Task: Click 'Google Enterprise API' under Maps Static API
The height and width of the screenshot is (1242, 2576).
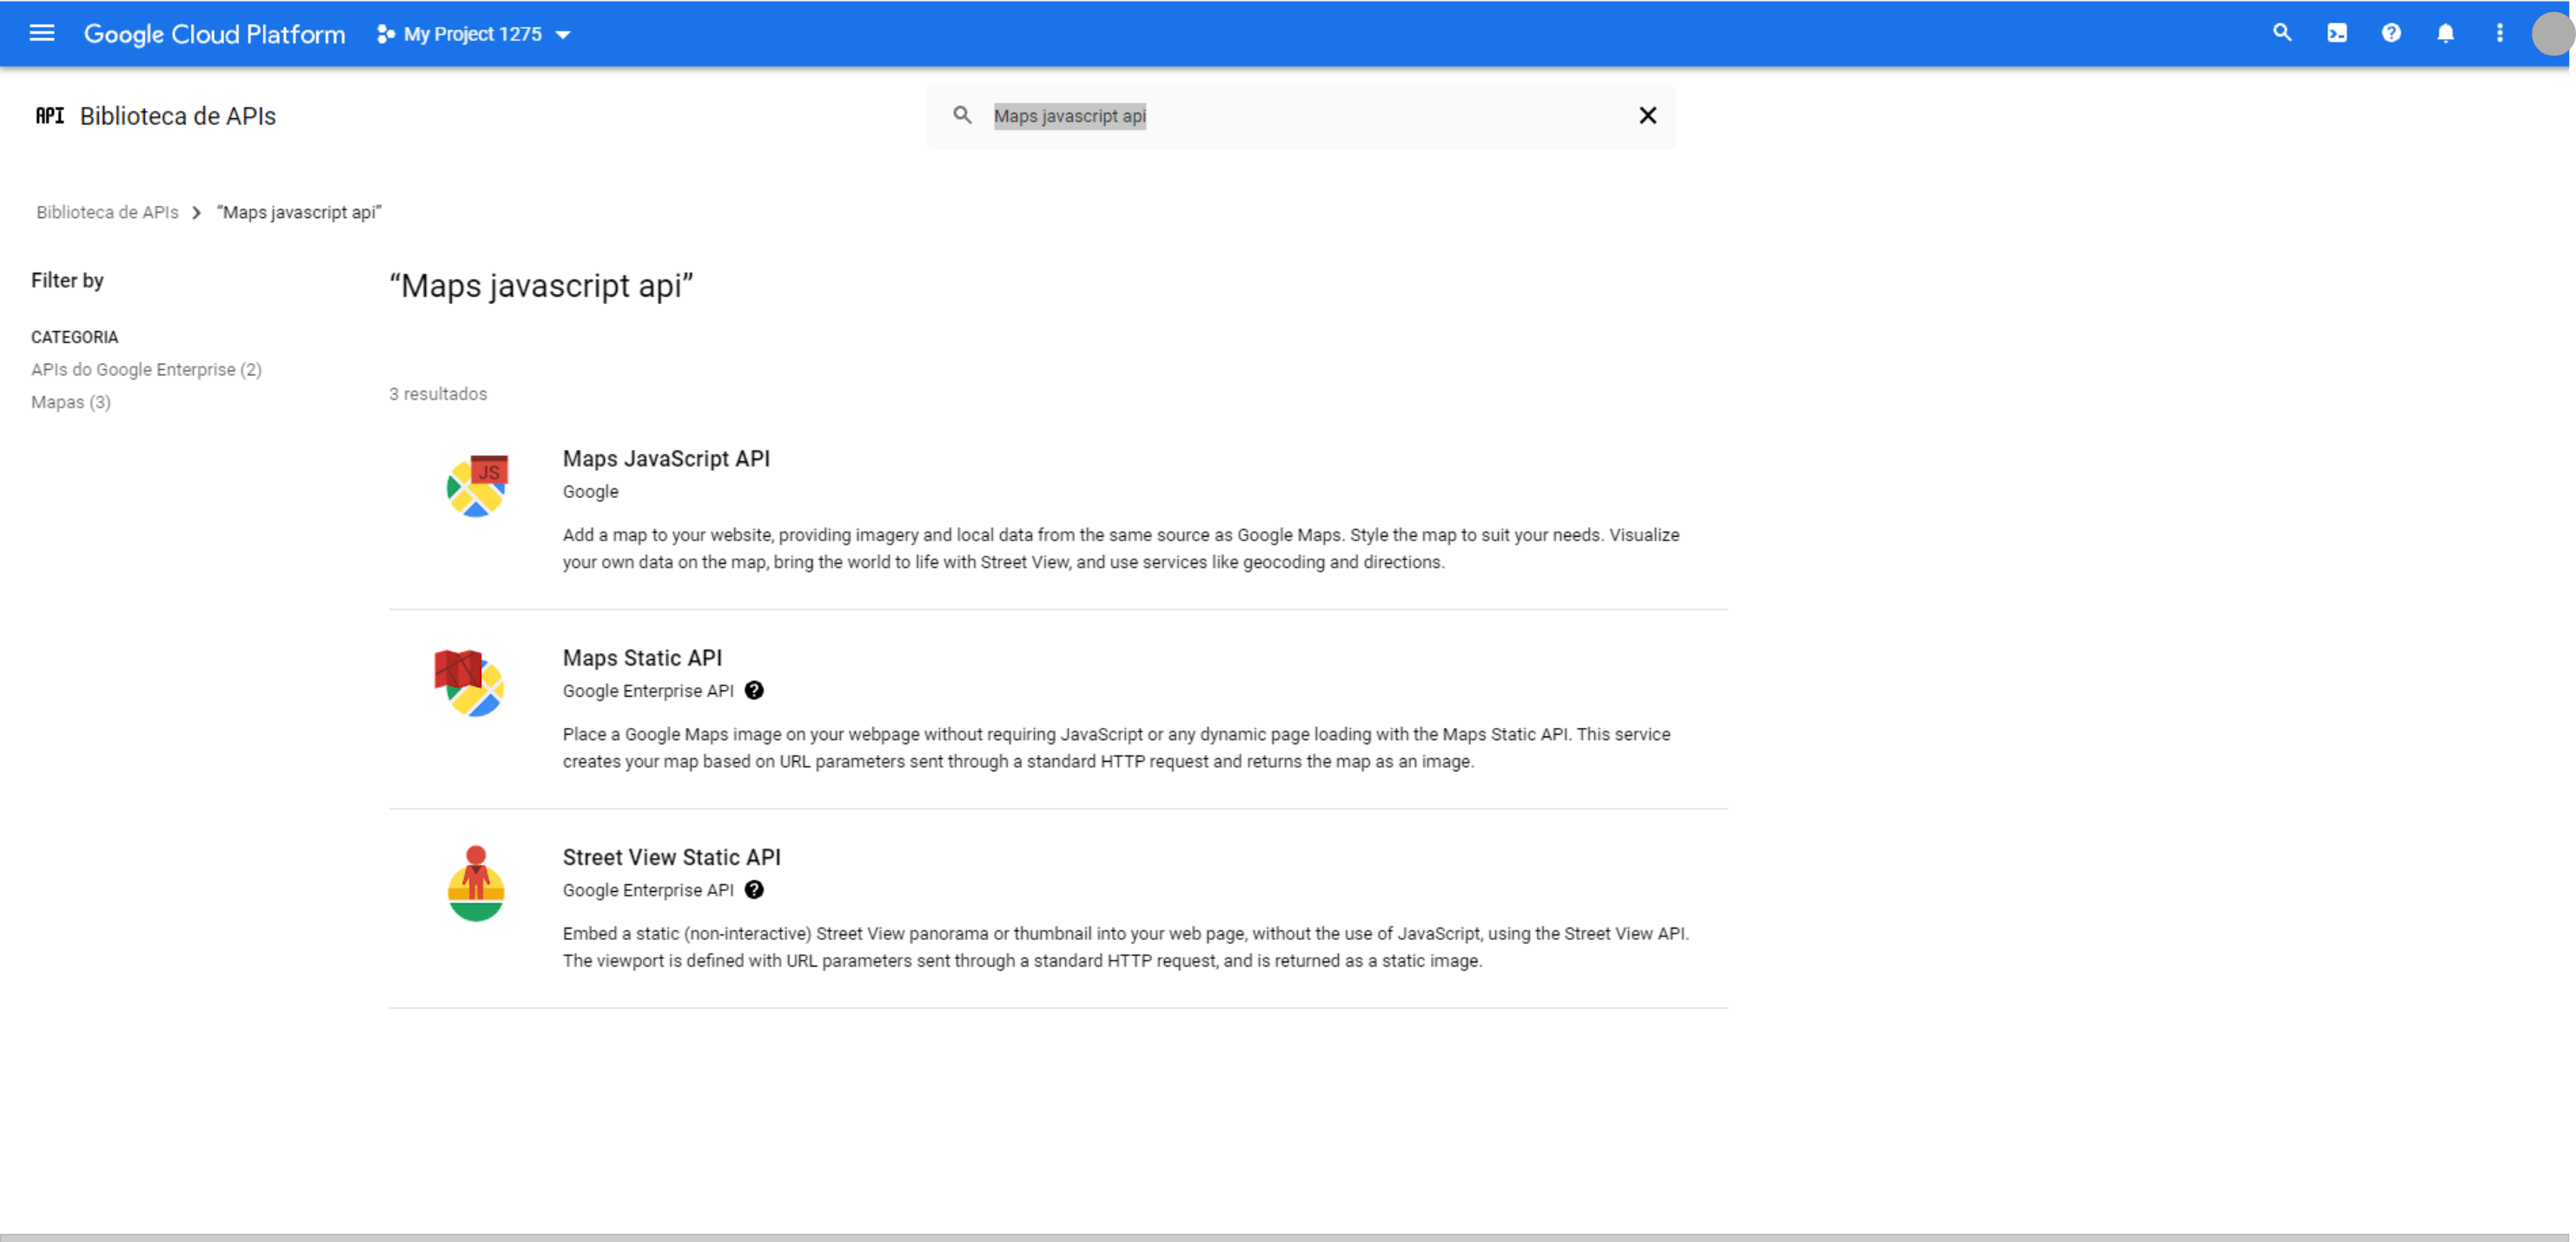Action: pos(648,690)
